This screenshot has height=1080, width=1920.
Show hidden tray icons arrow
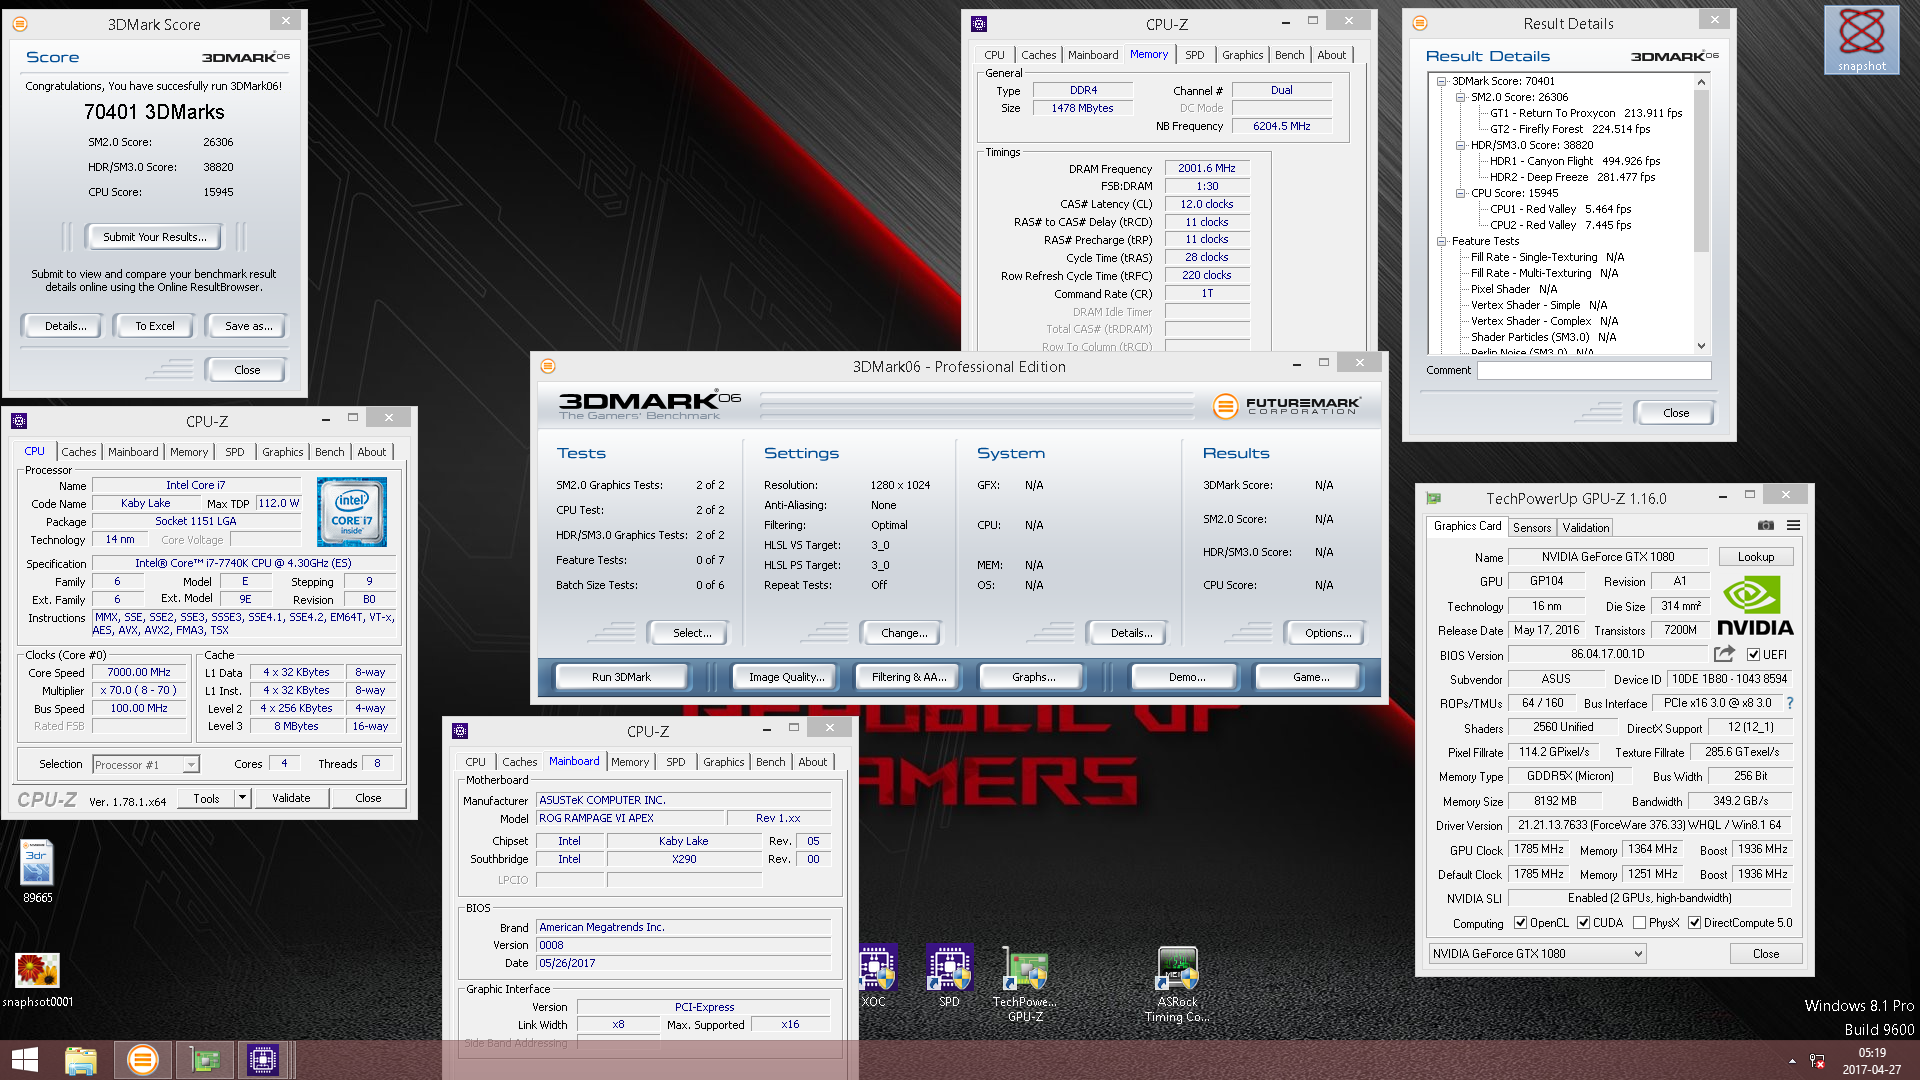pos(1792,1061)
